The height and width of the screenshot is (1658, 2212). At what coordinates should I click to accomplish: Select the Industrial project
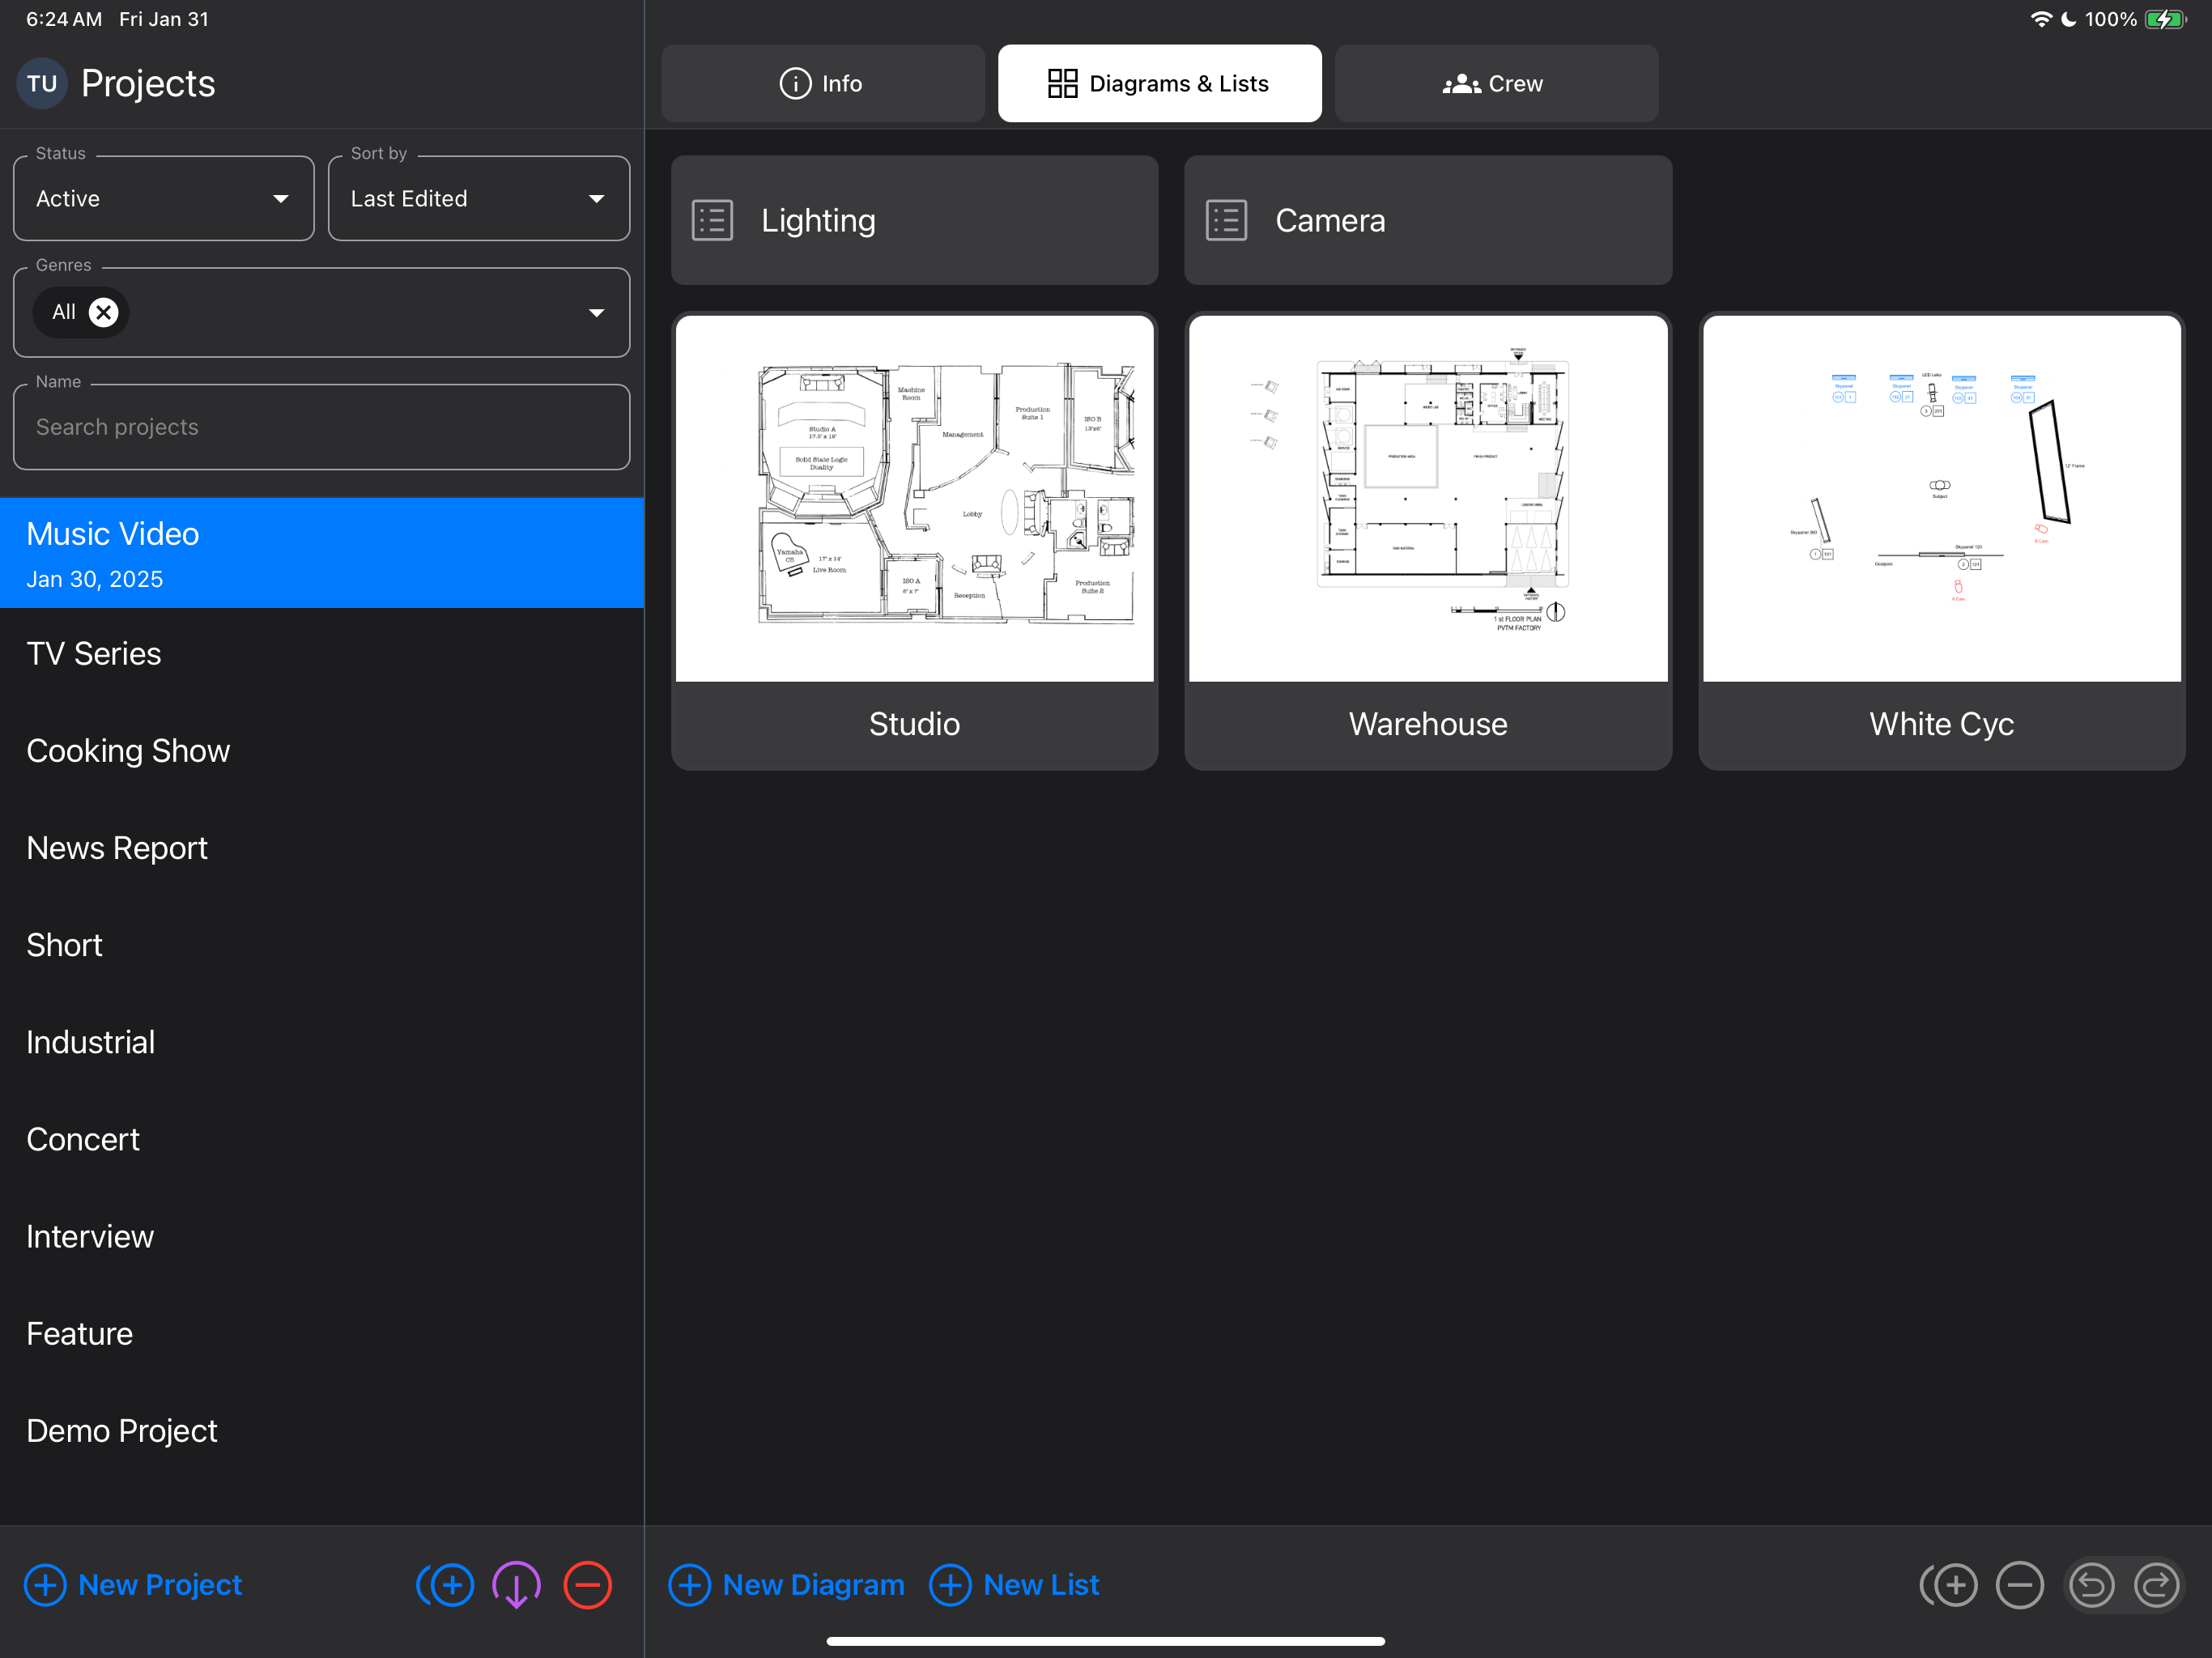coord(322,1042)
